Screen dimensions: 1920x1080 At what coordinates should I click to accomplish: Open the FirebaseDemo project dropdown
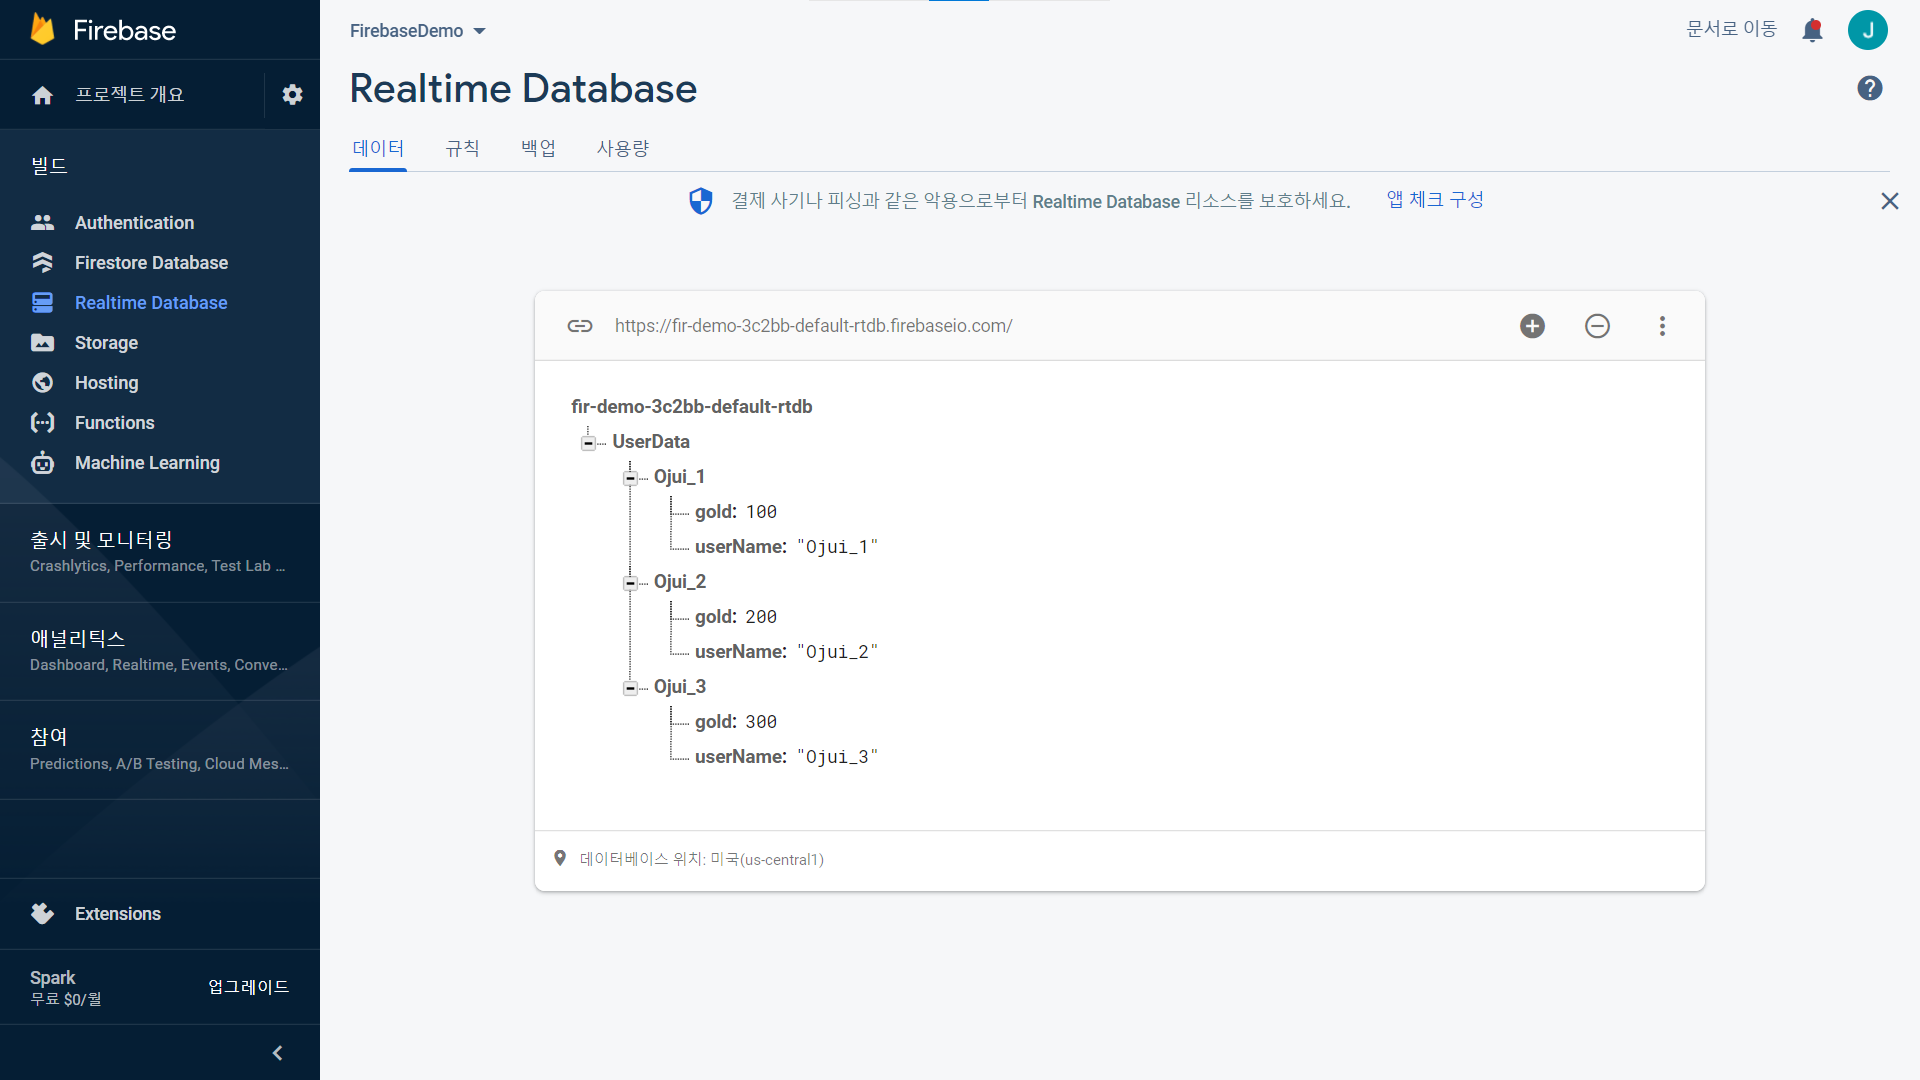417,31
